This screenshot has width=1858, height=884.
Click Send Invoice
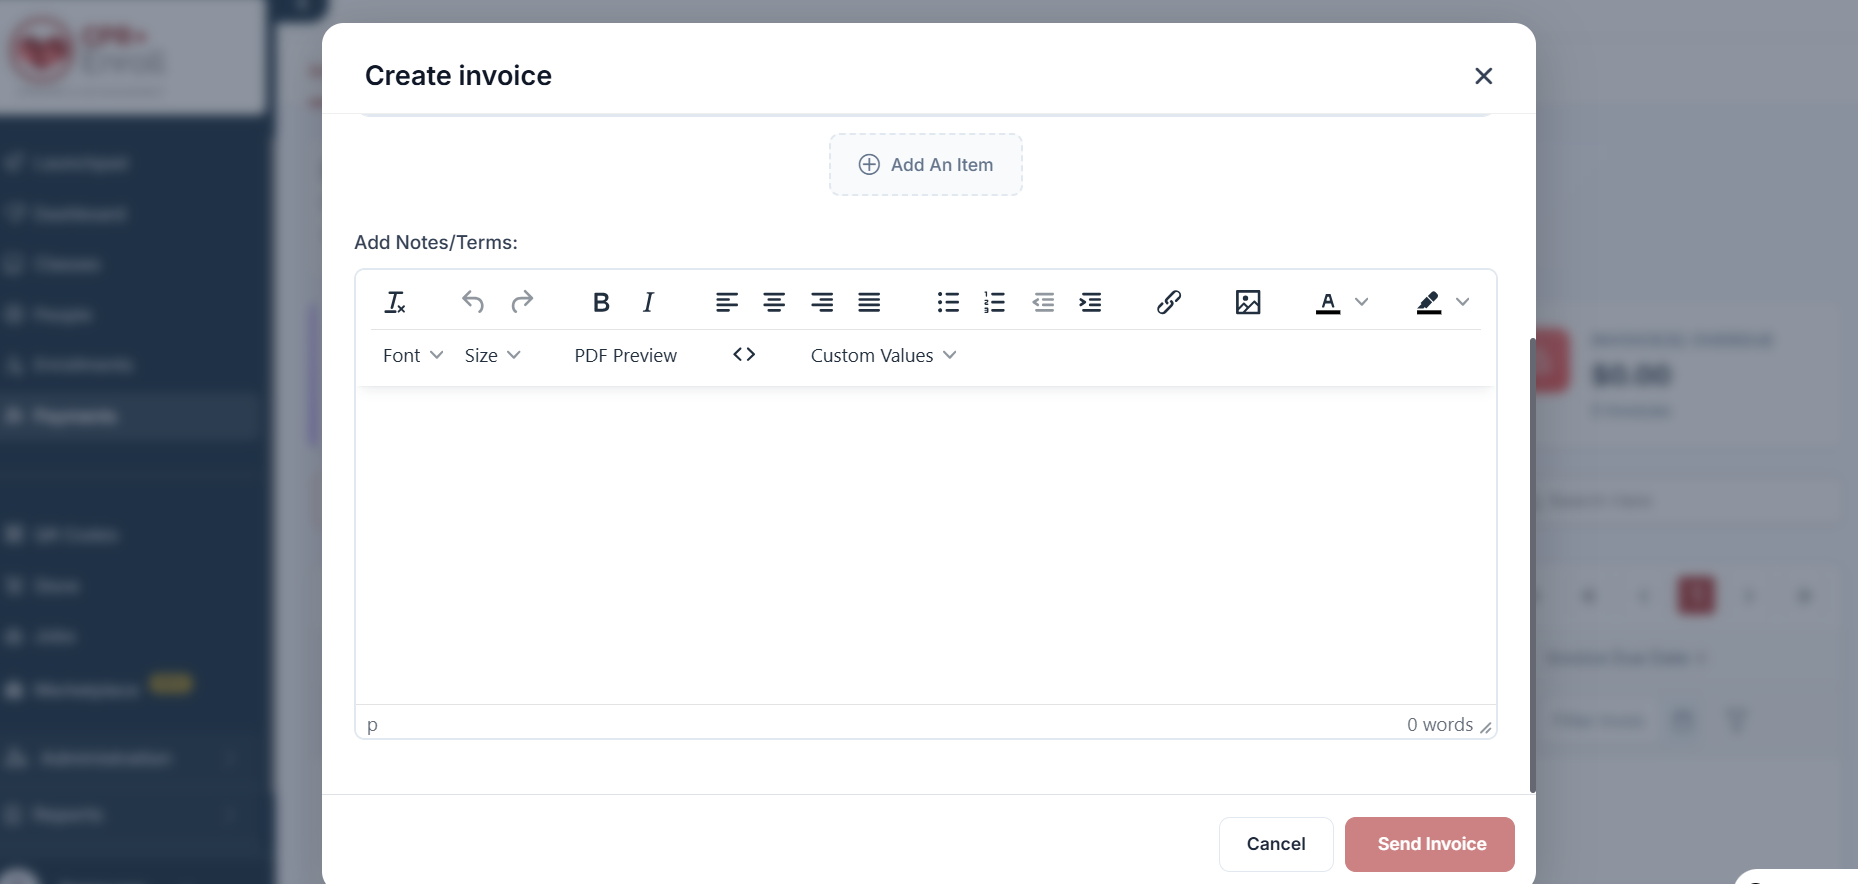[1430, 844]
